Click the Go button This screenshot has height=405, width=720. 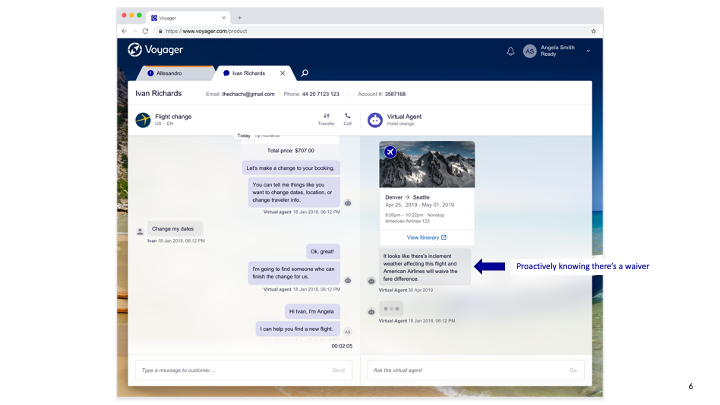tap(573, 370)
